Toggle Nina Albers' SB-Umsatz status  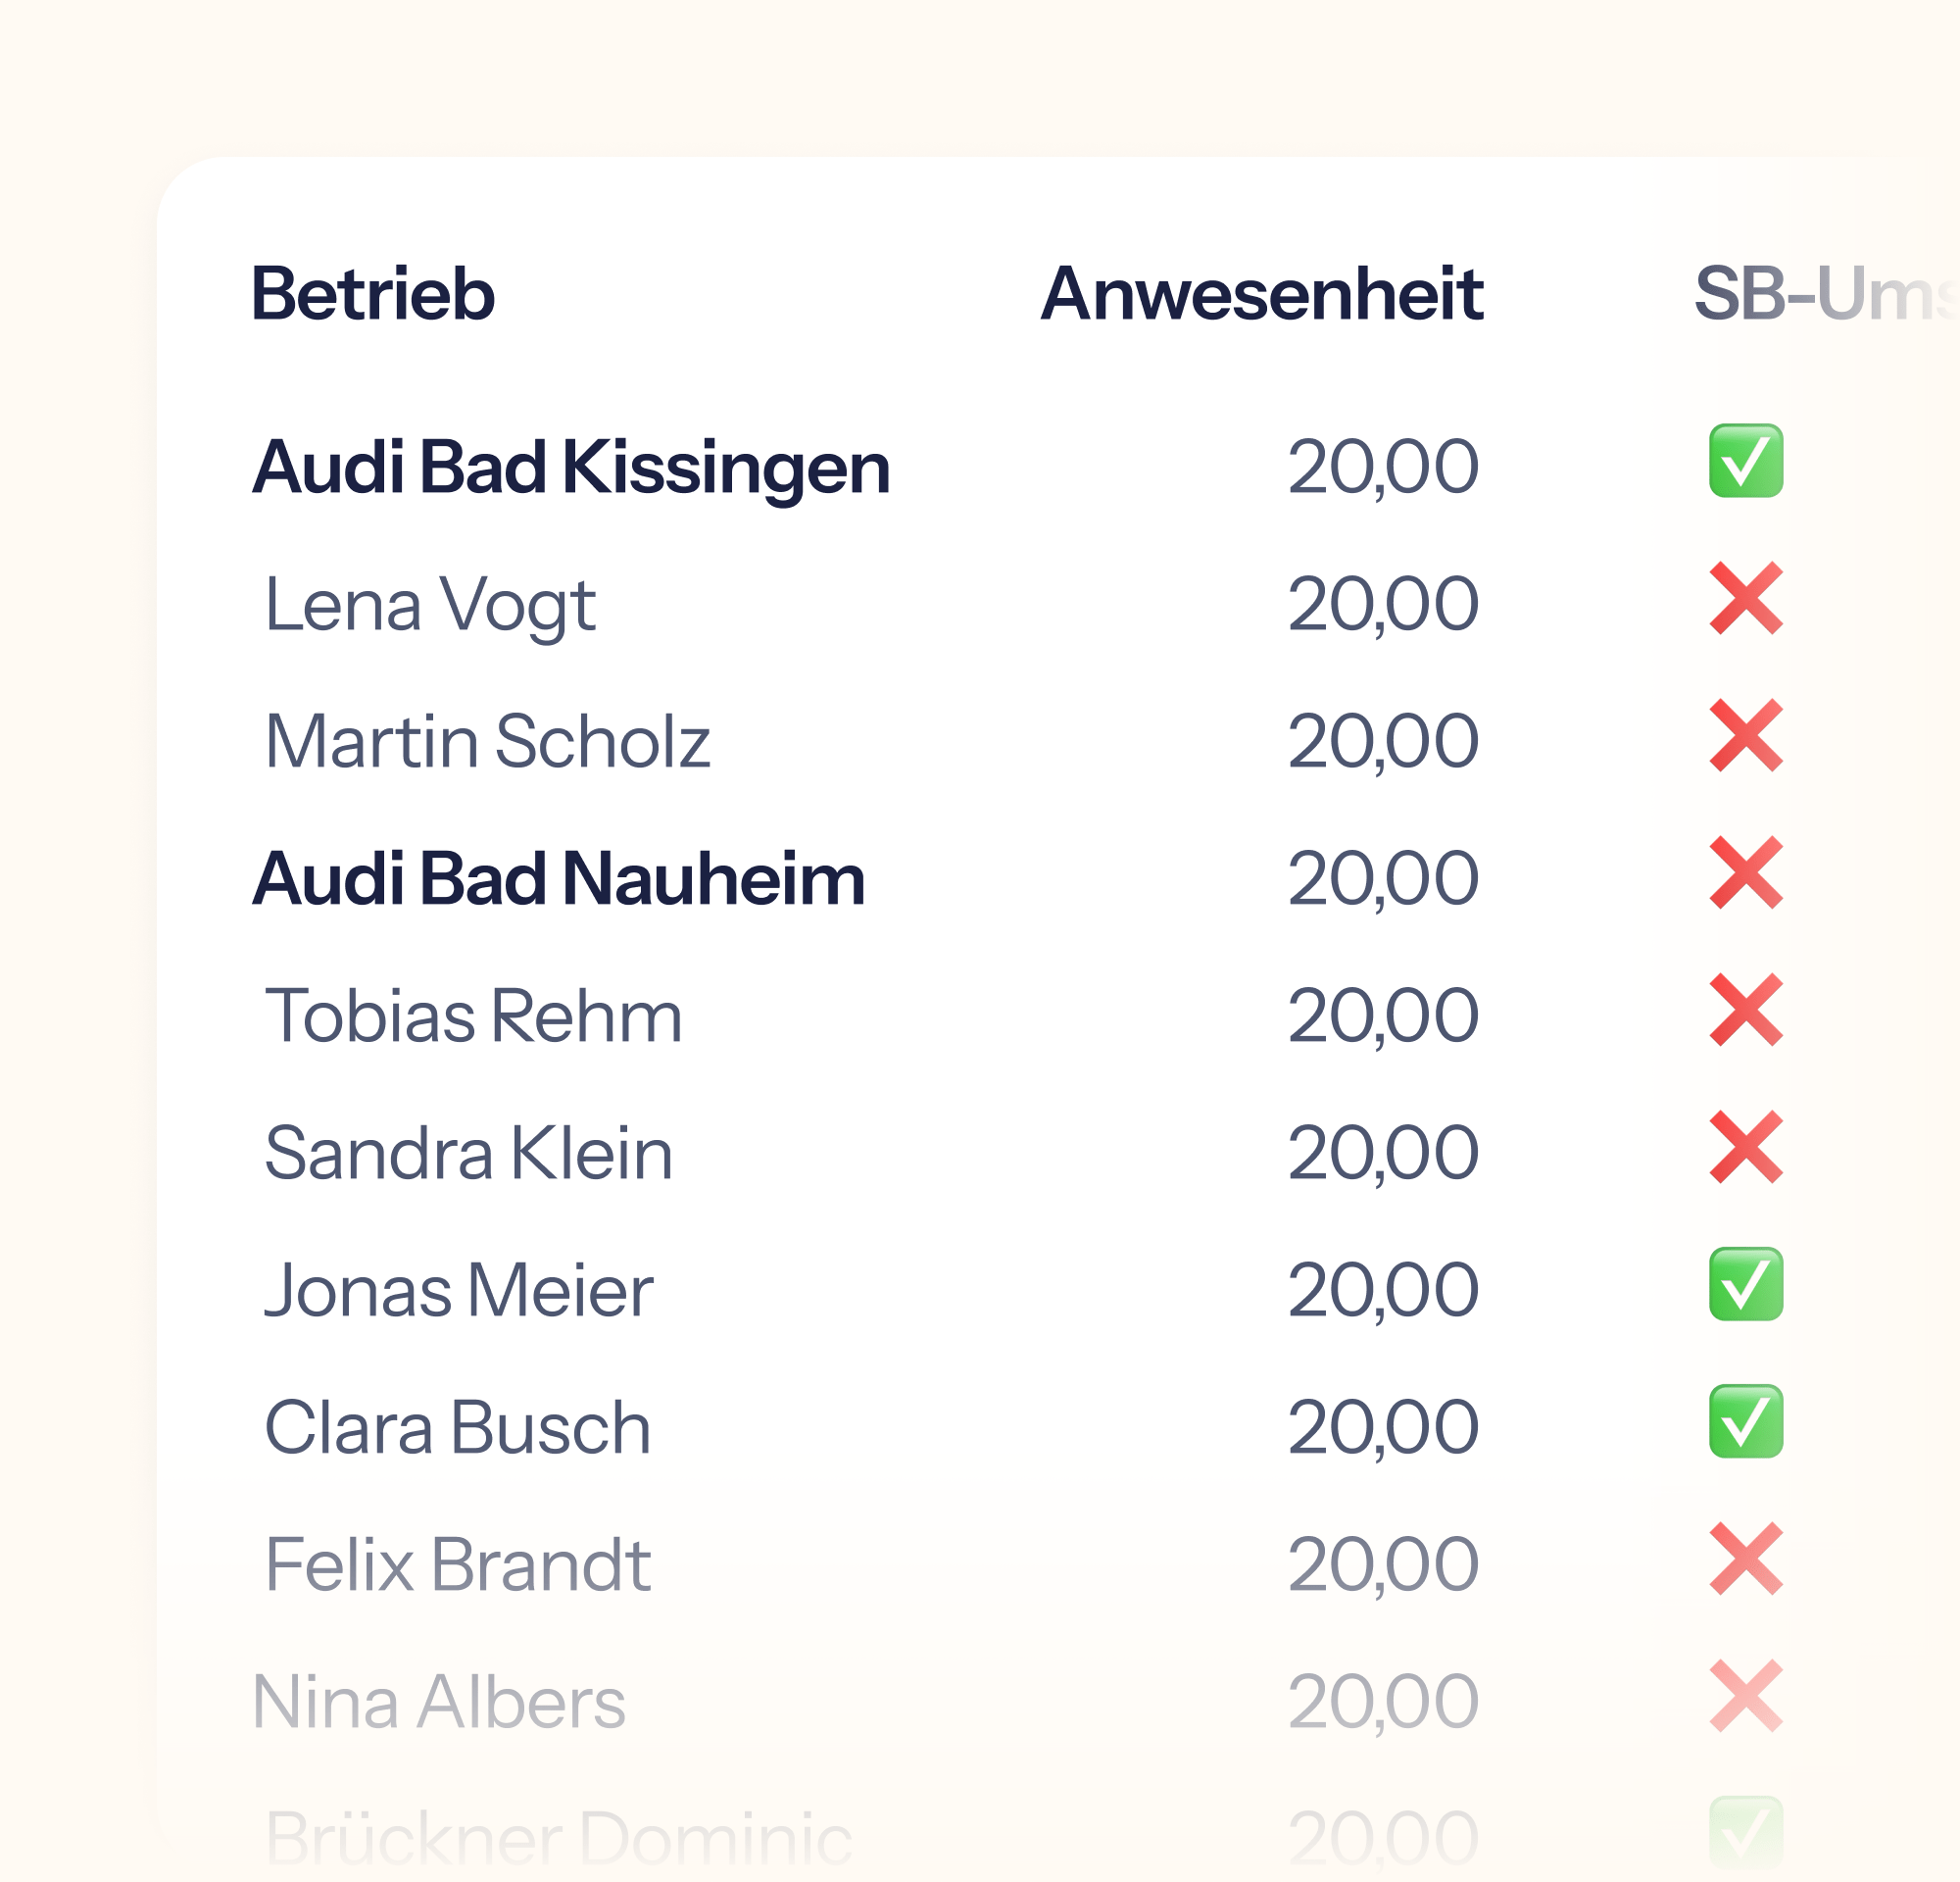point(1746,1698)
